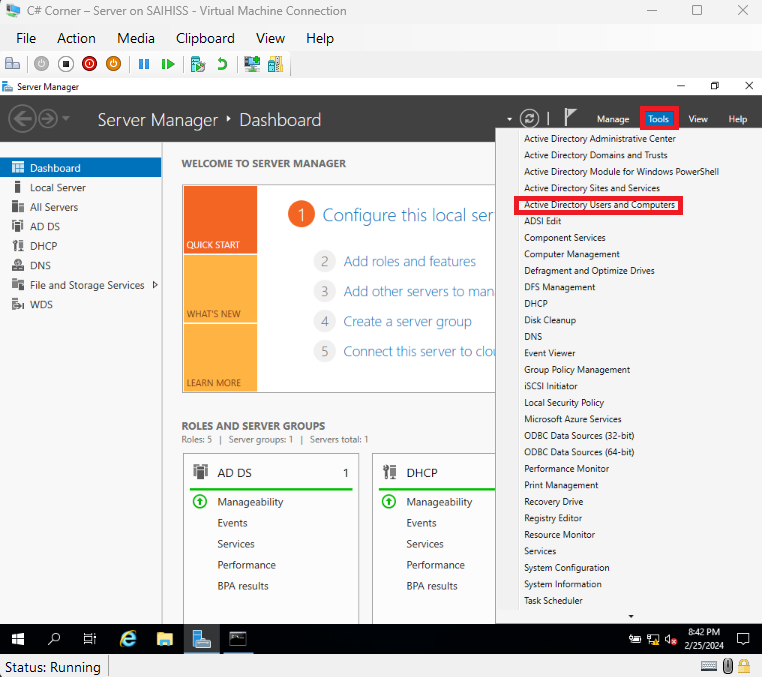Click the Reset VM play icon
762x677 pixels.
(168, 64)
